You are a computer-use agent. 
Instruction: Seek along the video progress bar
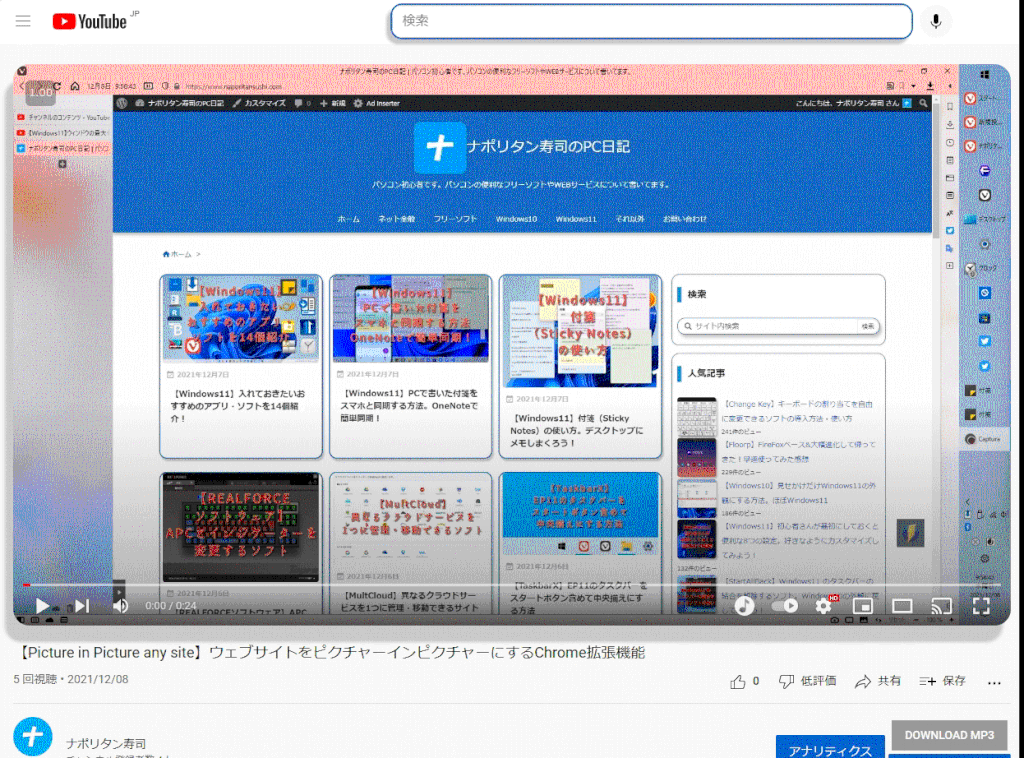(x=511, y=585)
